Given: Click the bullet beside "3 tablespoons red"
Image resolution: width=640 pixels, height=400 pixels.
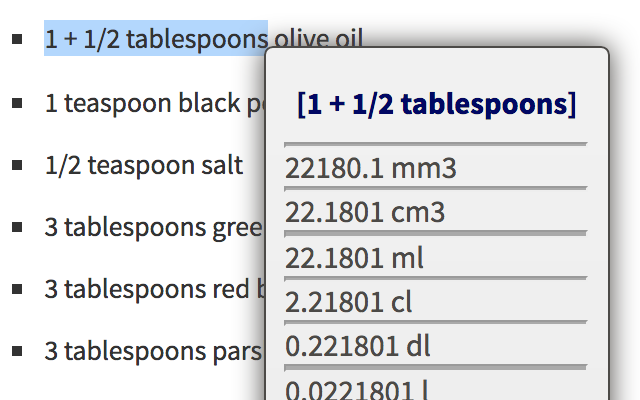Looking at the screenshot, I should [x=17, y=289].
